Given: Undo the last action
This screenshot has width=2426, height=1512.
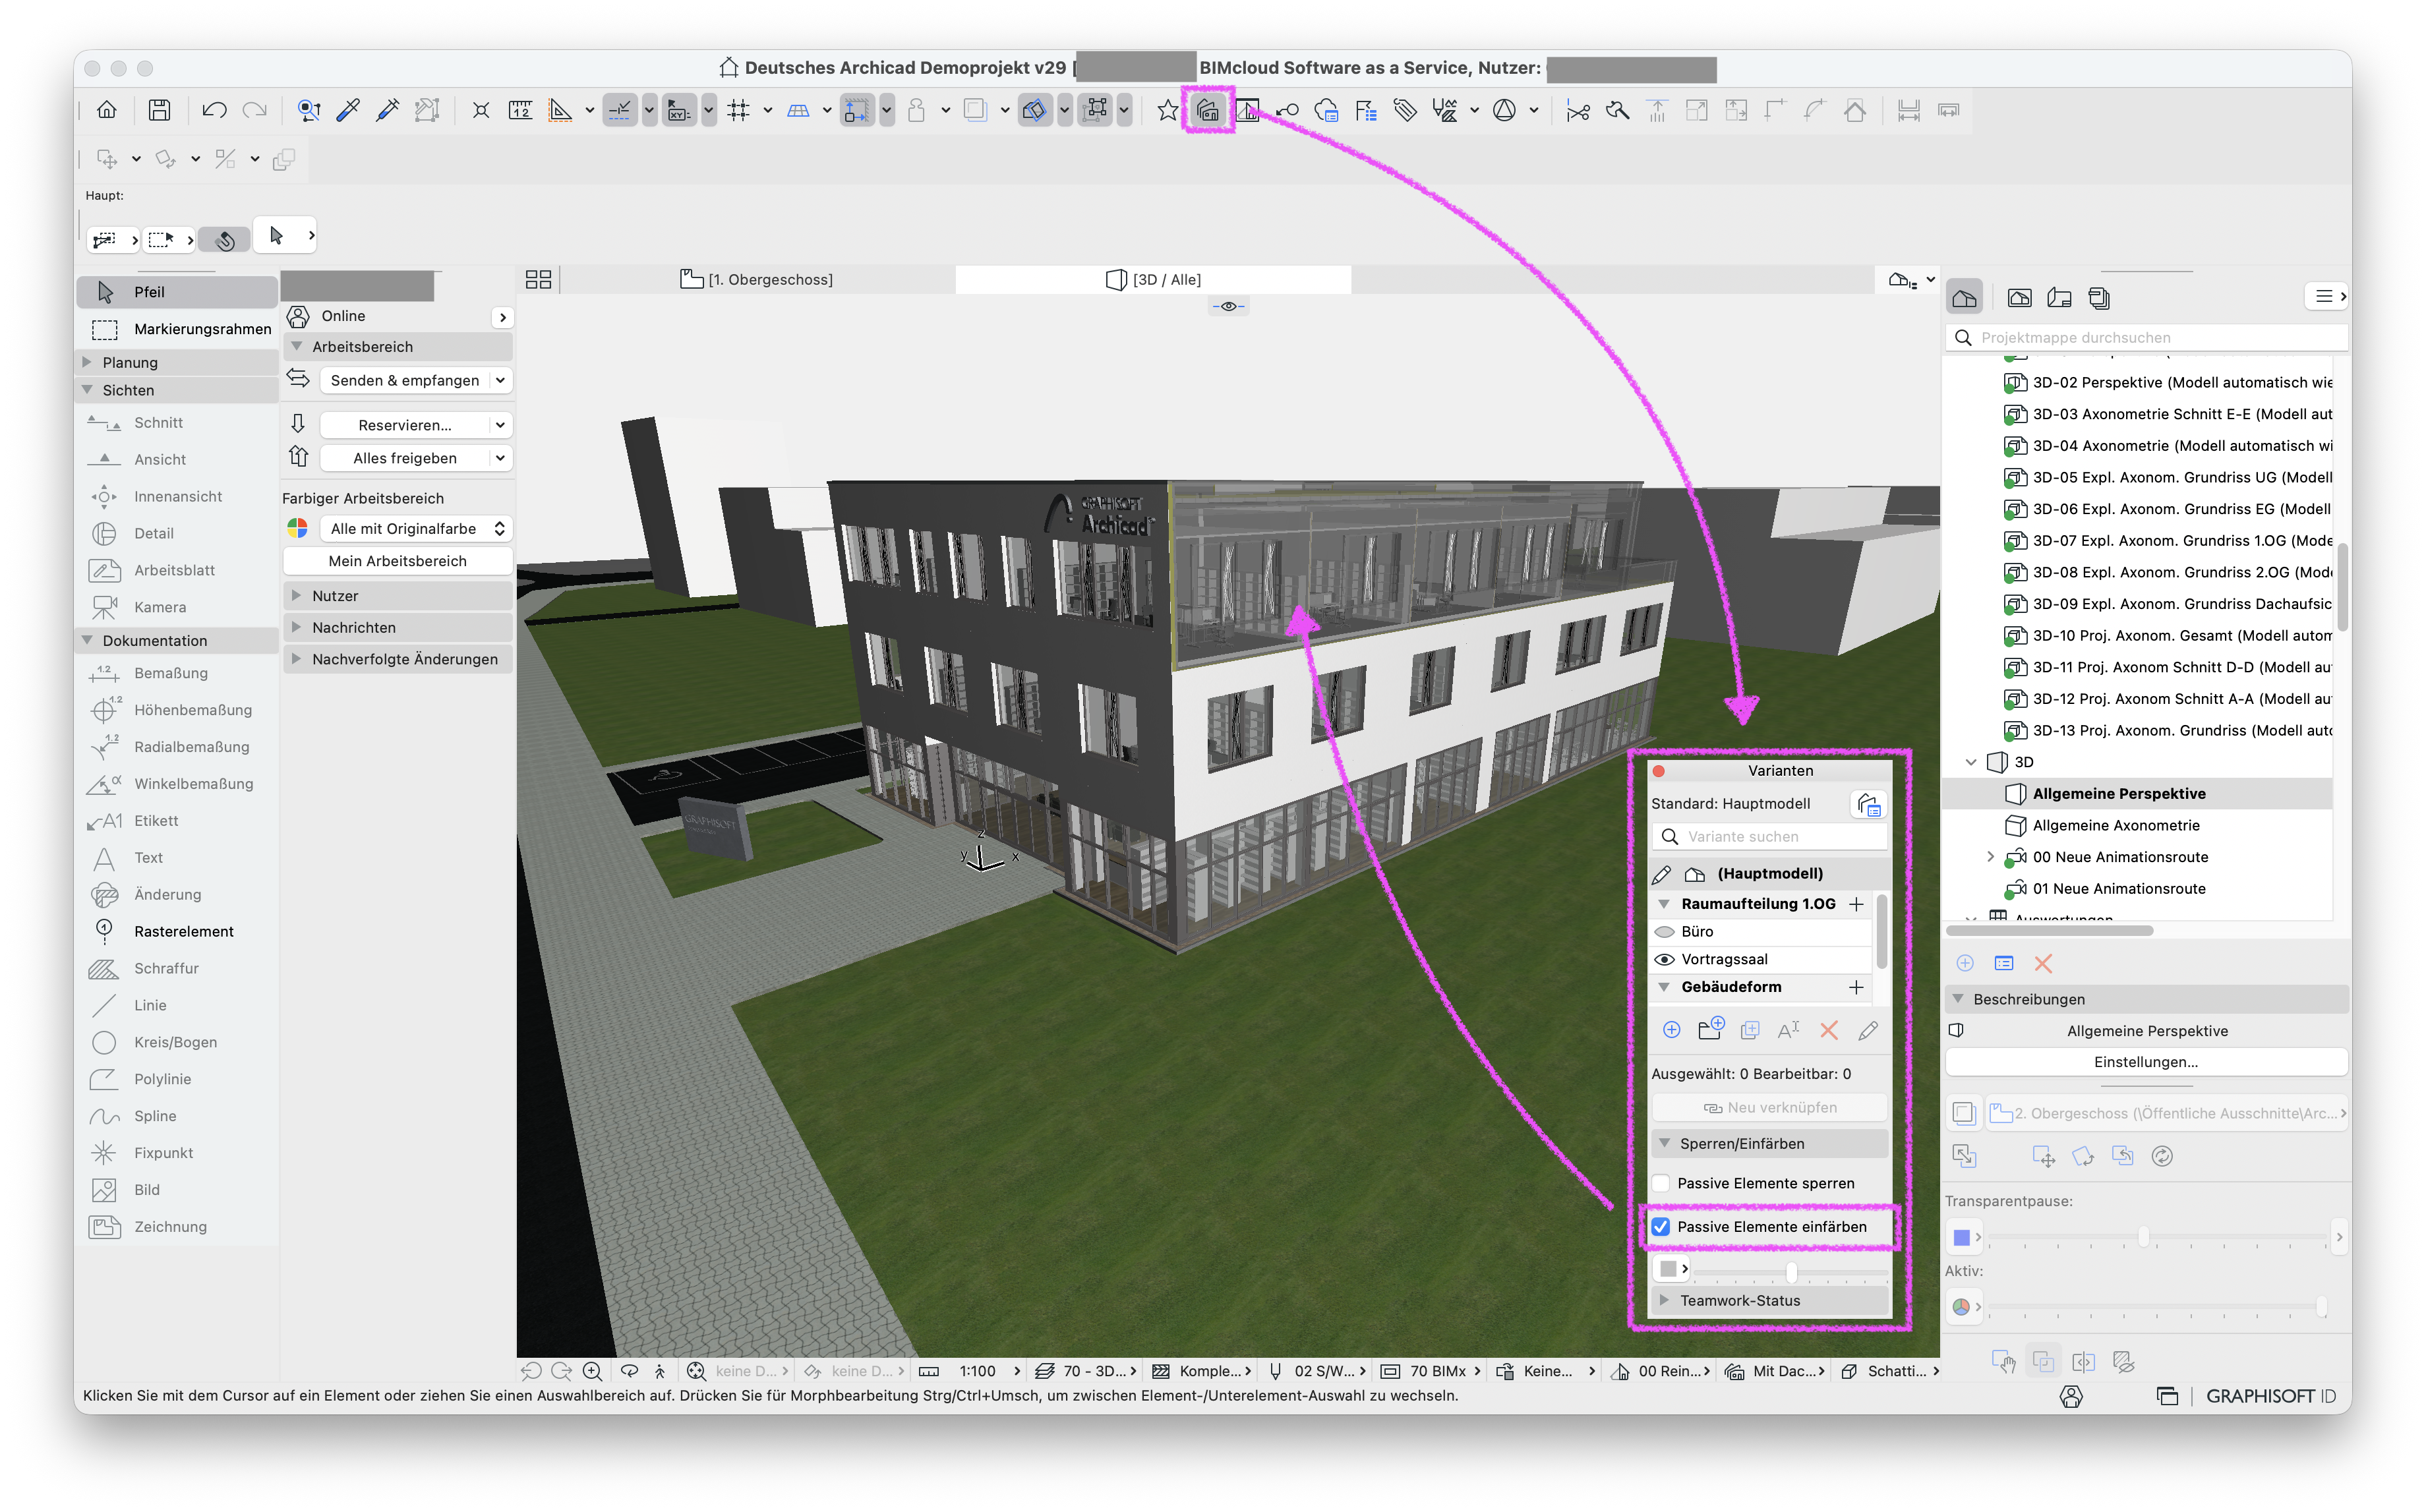Looking at the screenshot, I should (x=213, y=110).
